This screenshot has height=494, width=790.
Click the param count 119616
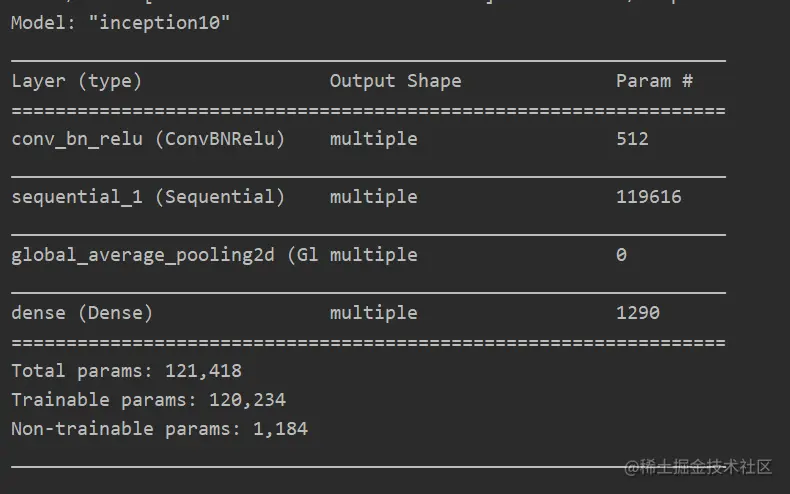(648, 197)
